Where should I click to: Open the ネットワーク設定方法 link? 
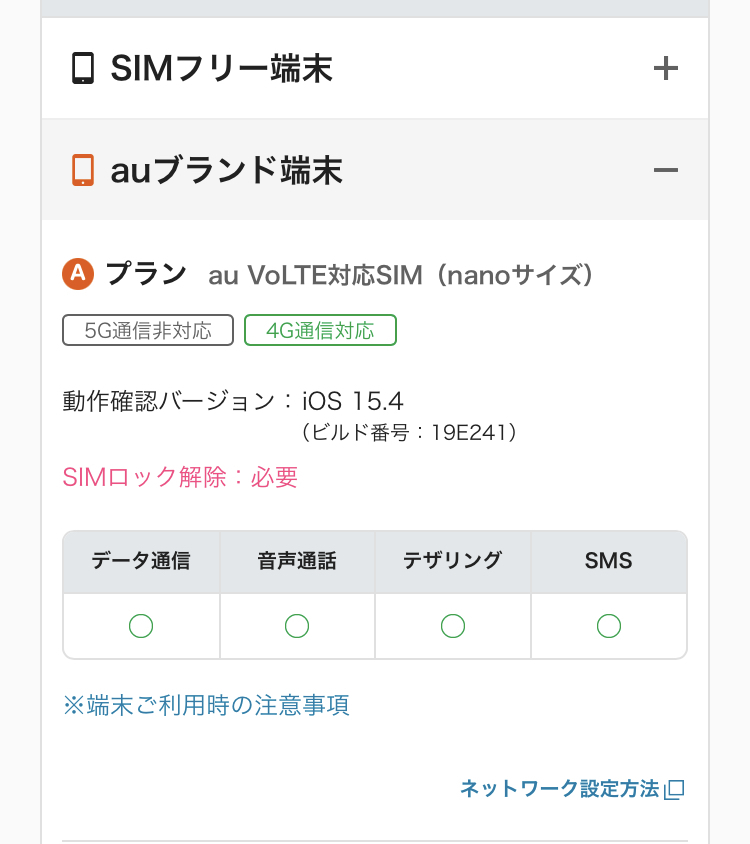pyautogui.click(x=559, y=789)
